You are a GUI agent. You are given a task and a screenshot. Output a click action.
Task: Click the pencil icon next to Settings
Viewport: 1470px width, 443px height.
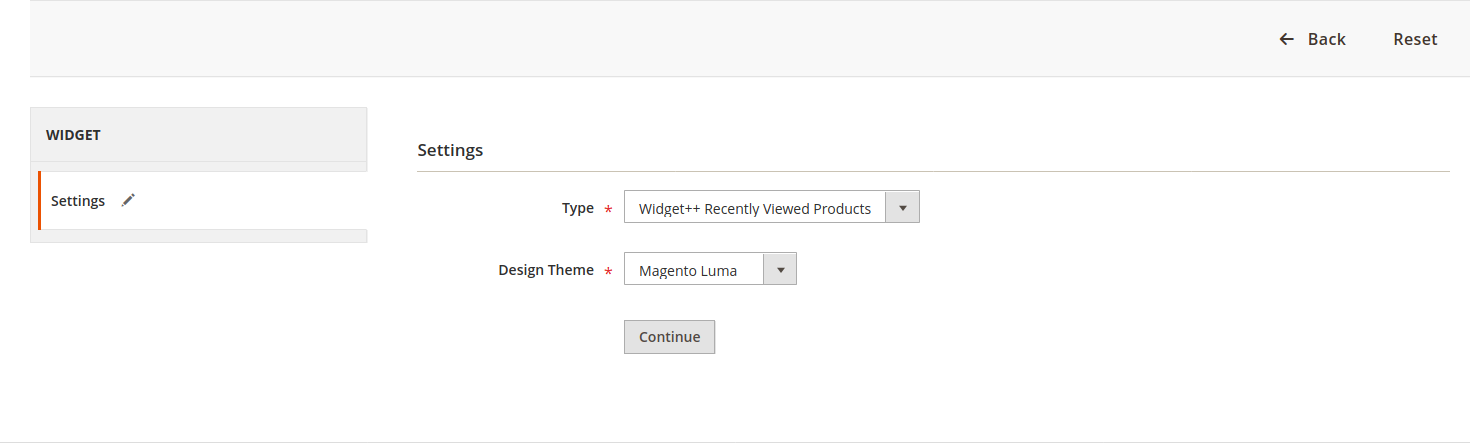[128, 200]
